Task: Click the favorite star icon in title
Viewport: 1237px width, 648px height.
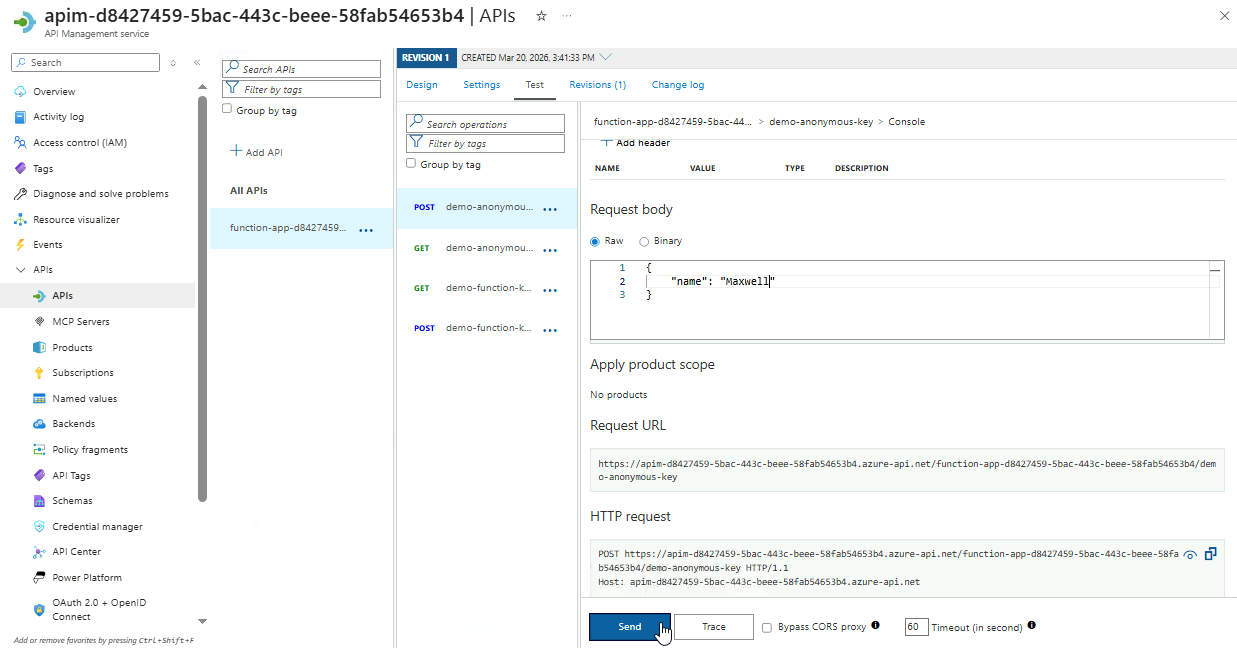Action: tap(541, 16)
